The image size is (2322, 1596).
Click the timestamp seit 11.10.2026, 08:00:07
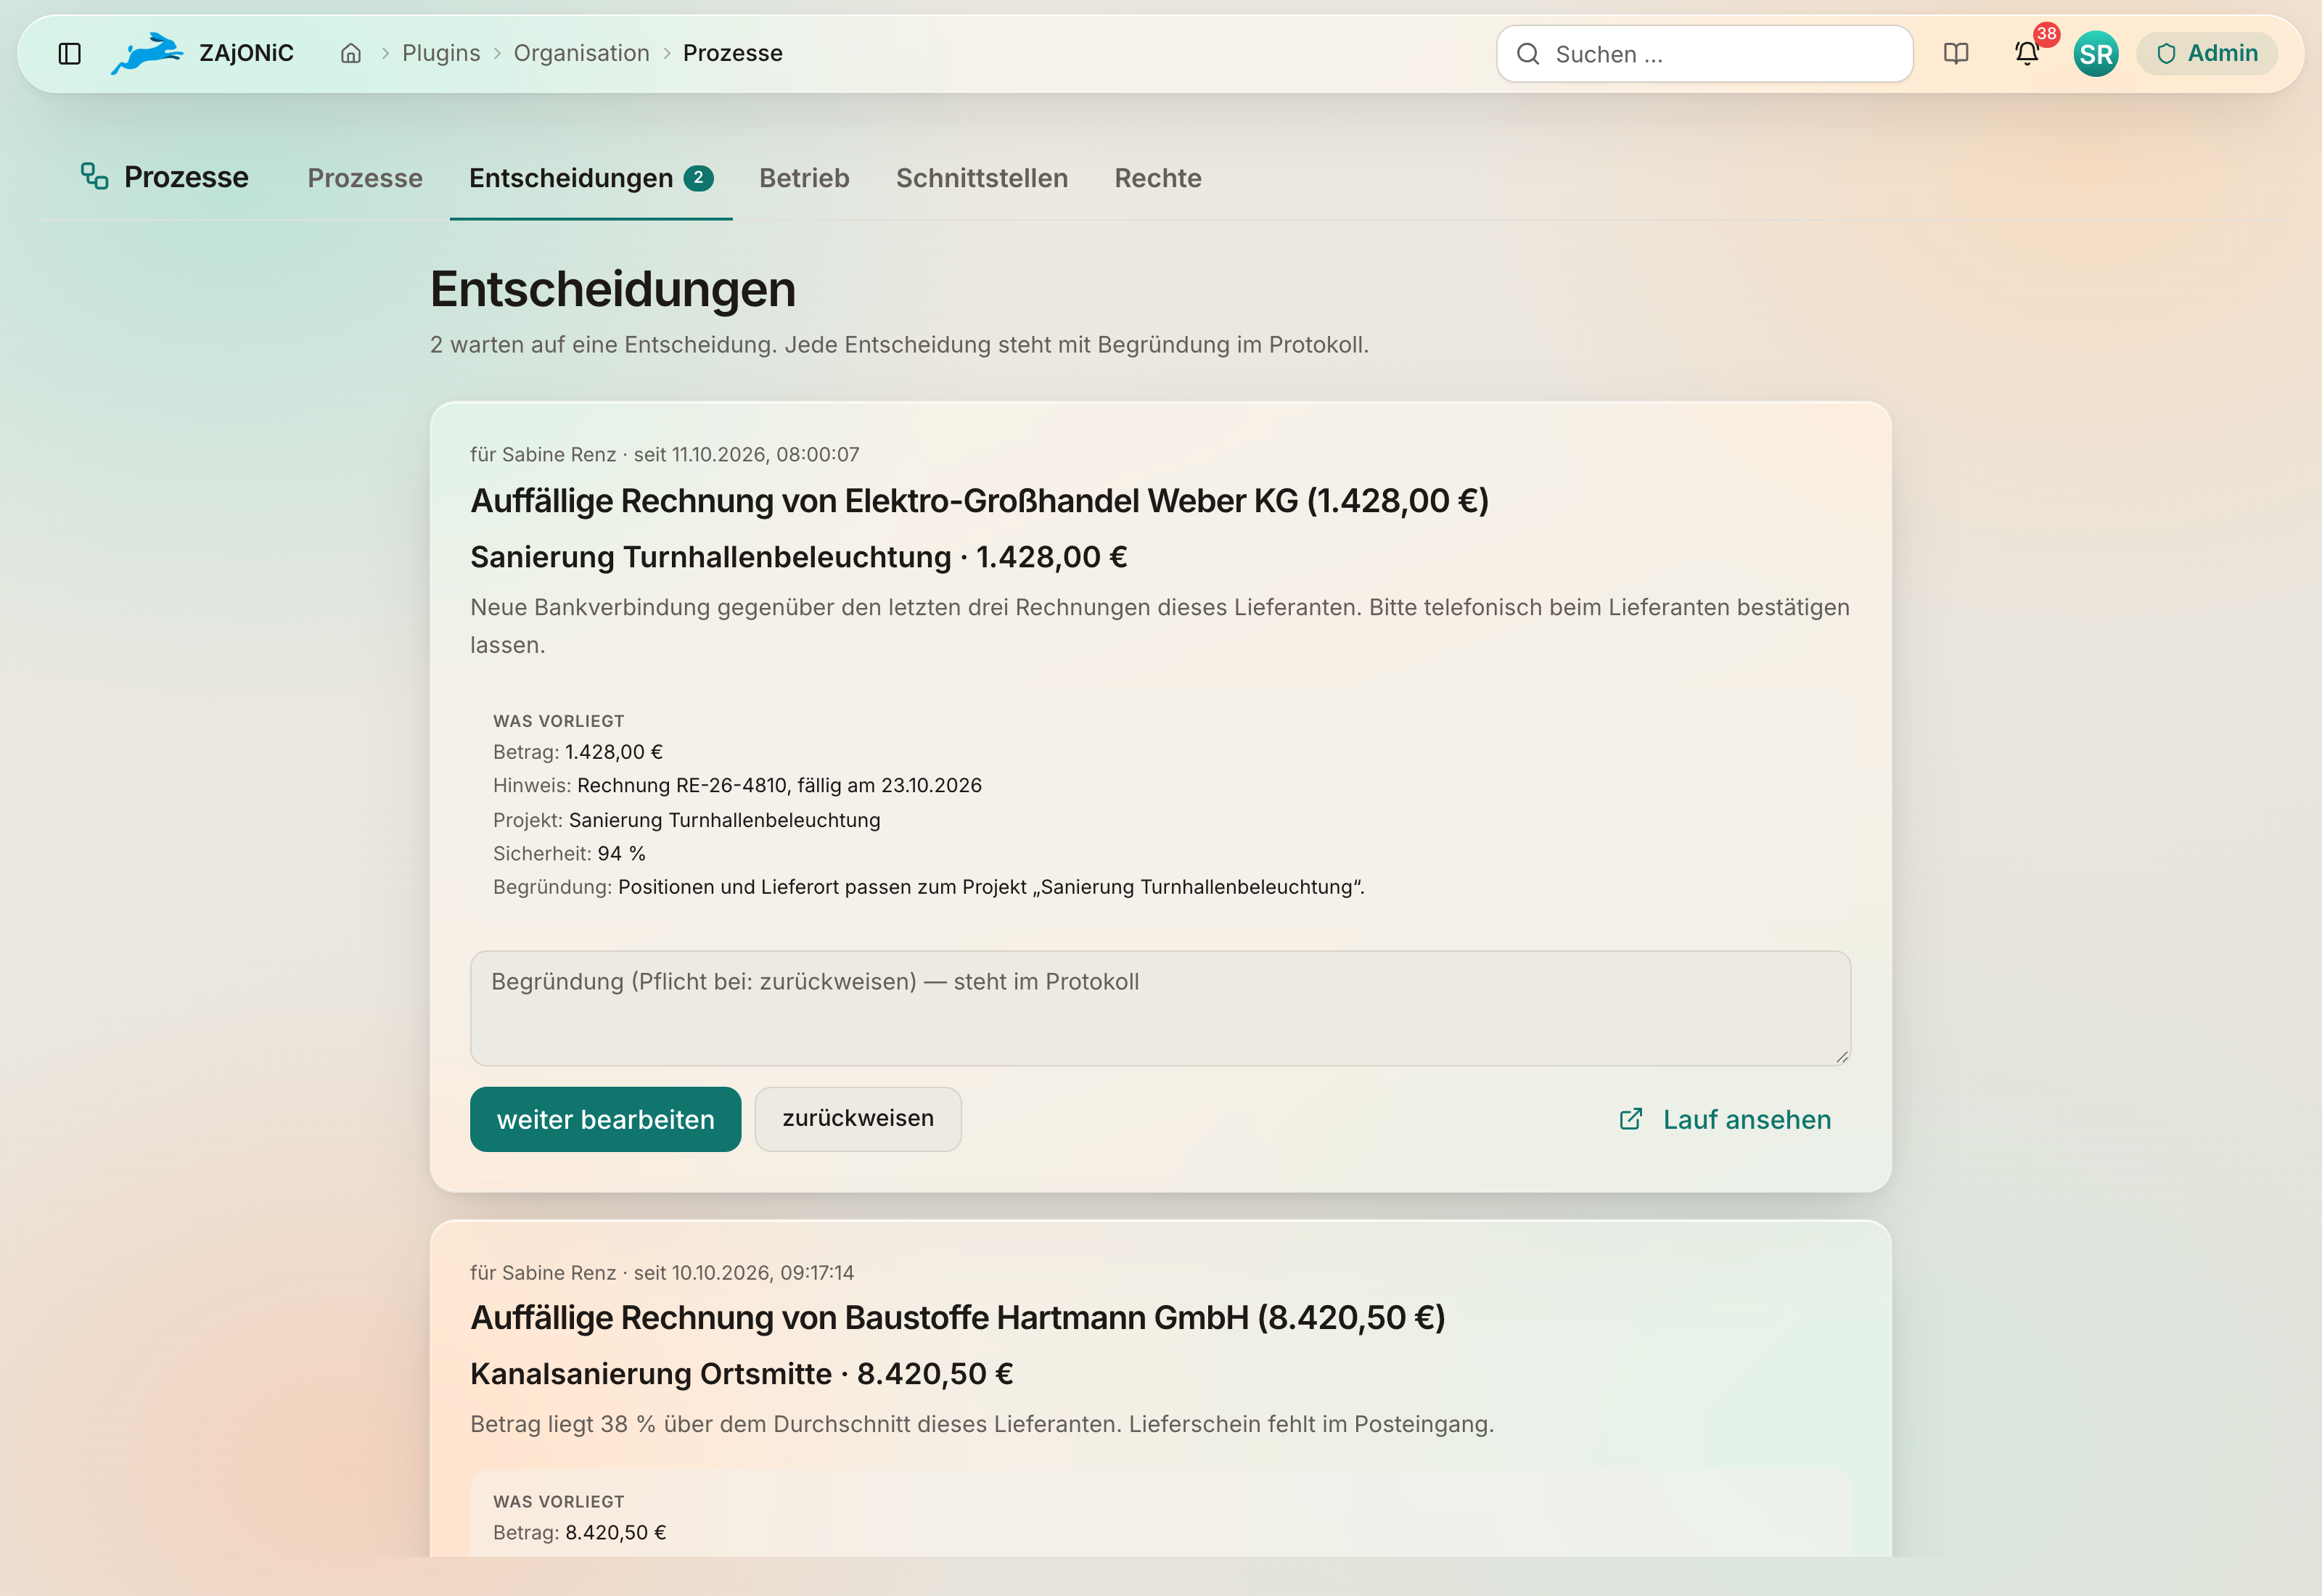pos(747,454)
